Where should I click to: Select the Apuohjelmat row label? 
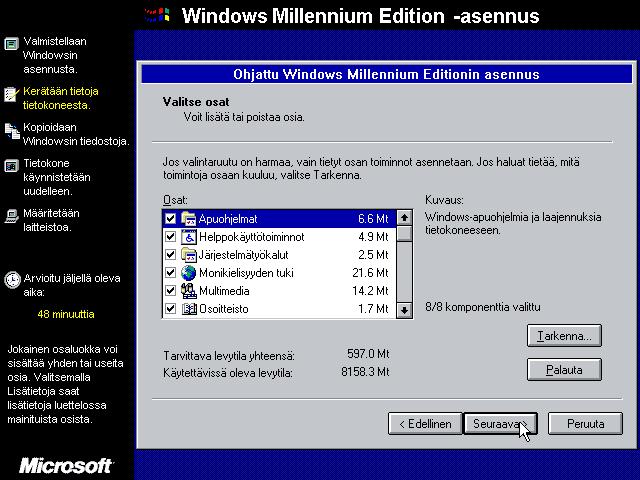(x=228, y=219)
